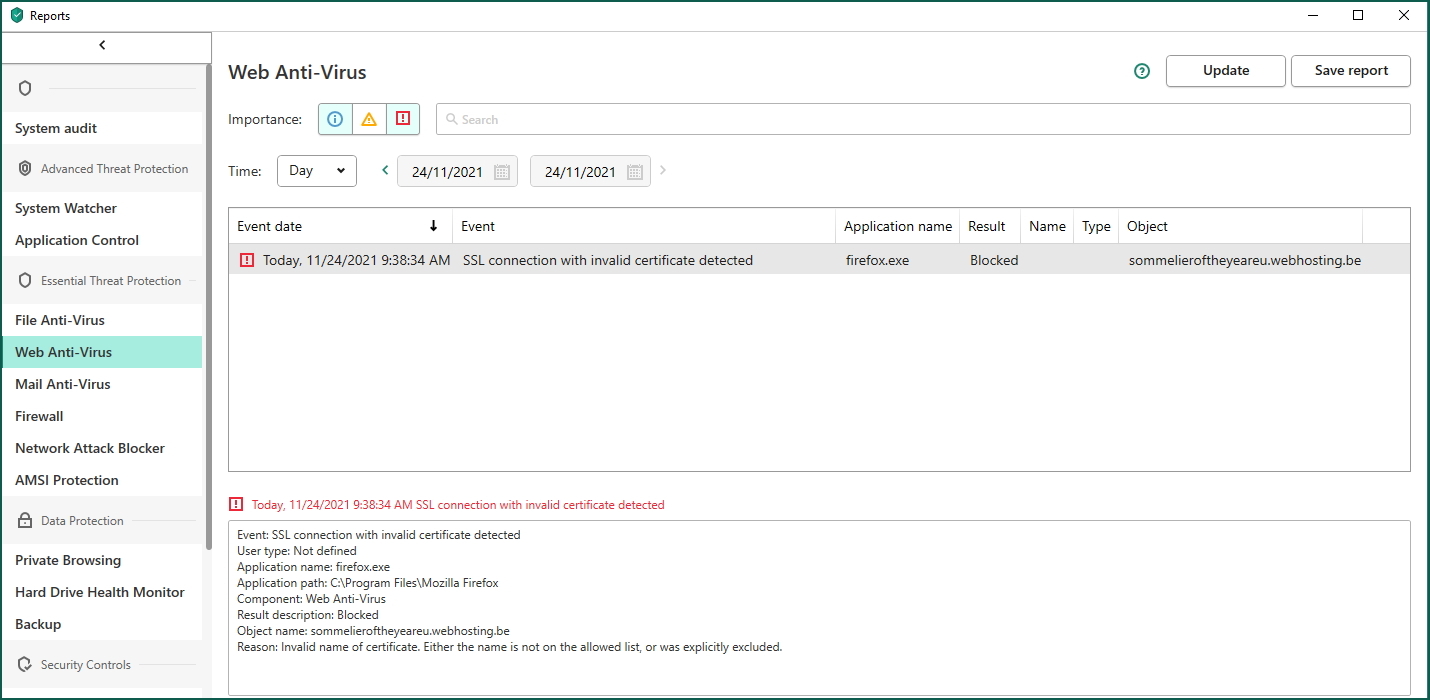This screenshot has width=1430, height=700.
Task: Collapse the sidebar using the back chevron
Action: (102, 45)
